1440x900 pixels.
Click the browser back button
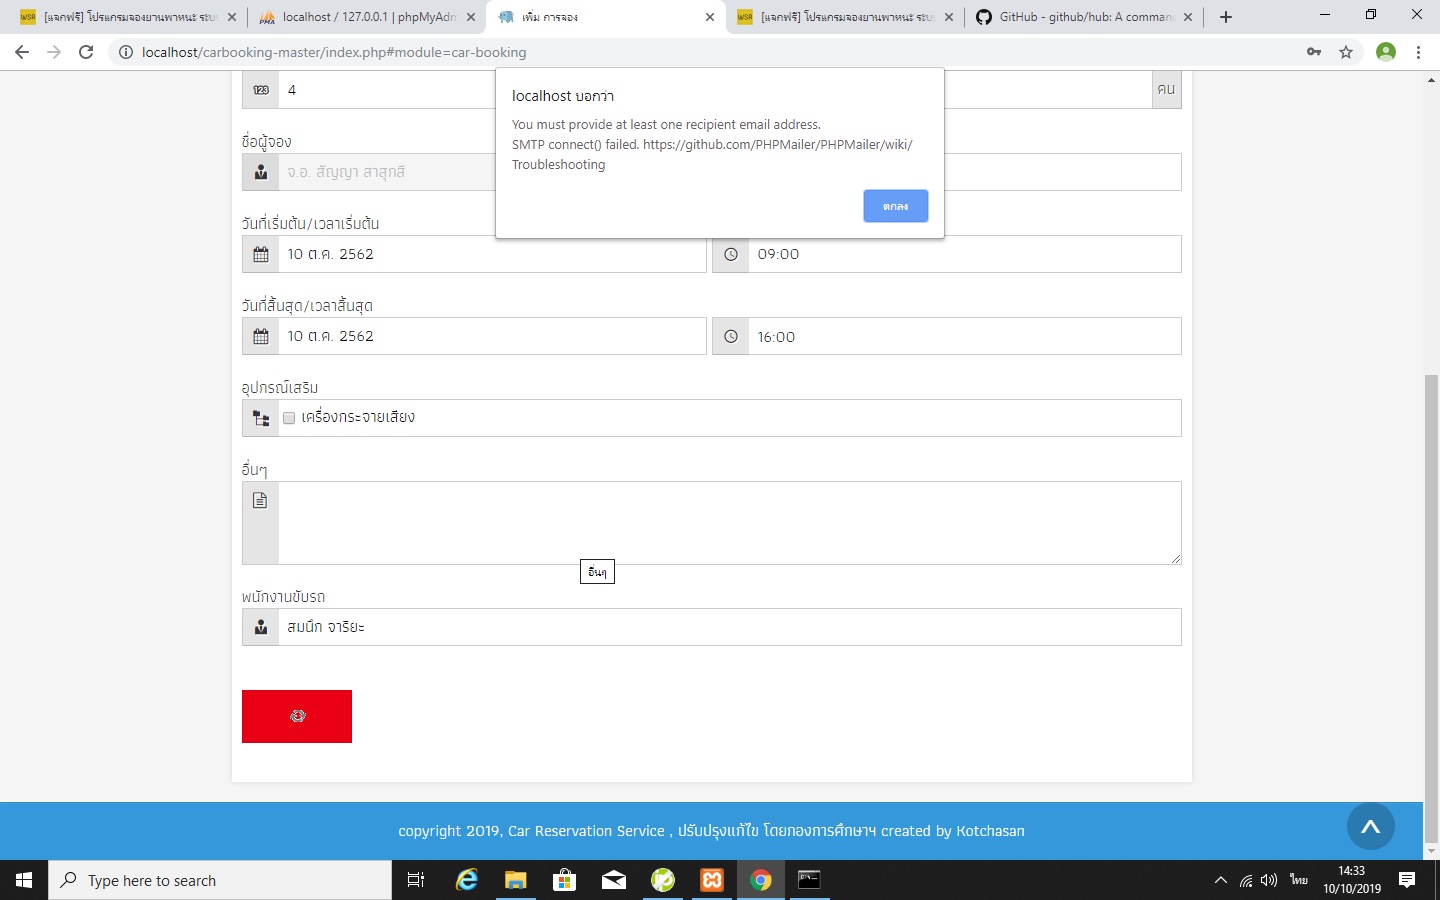(x=22, y=52)
